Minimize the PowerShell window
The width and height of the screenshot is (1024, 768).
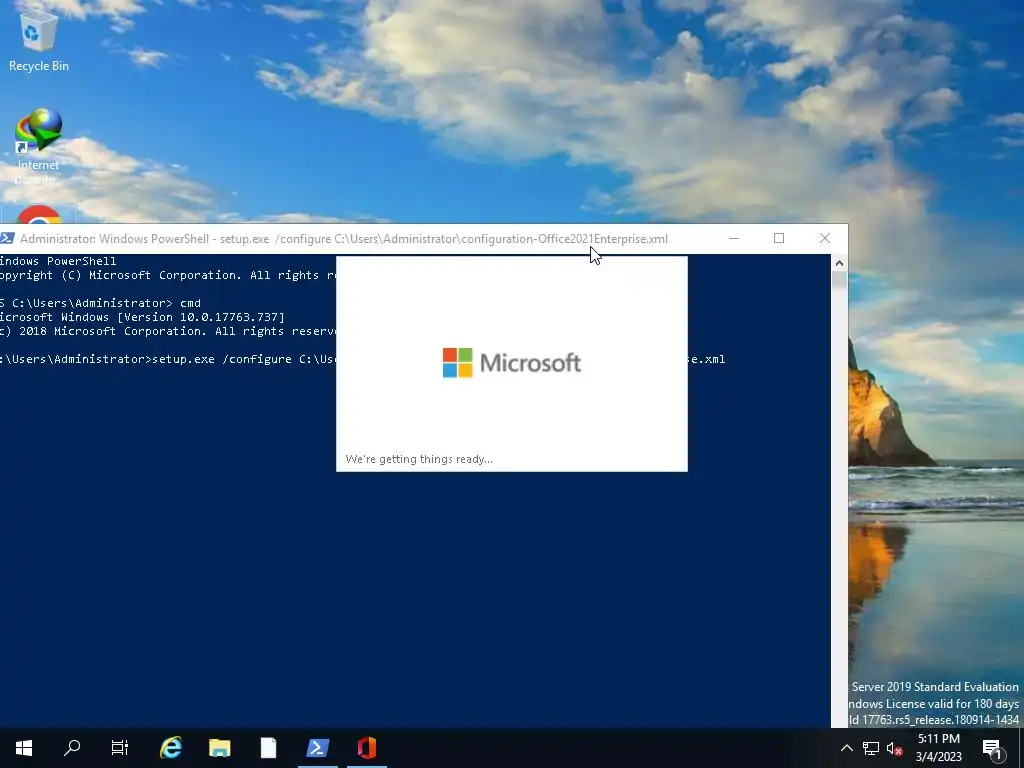point(734,238)
